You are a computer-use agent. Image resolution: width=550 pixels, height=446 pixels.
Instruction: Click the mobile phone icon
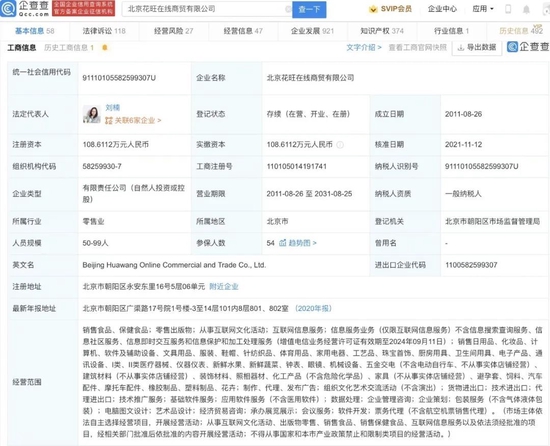[x=508, y=9]
